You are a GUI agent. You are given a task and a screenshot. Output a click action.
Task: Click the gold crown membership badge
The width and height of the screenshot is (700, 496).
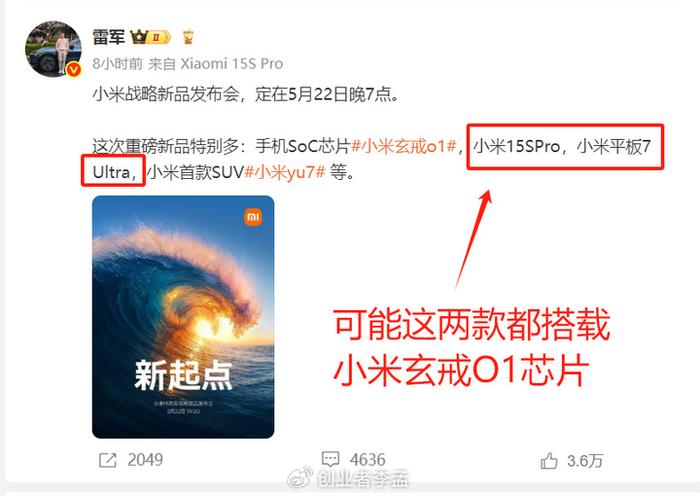150,37
